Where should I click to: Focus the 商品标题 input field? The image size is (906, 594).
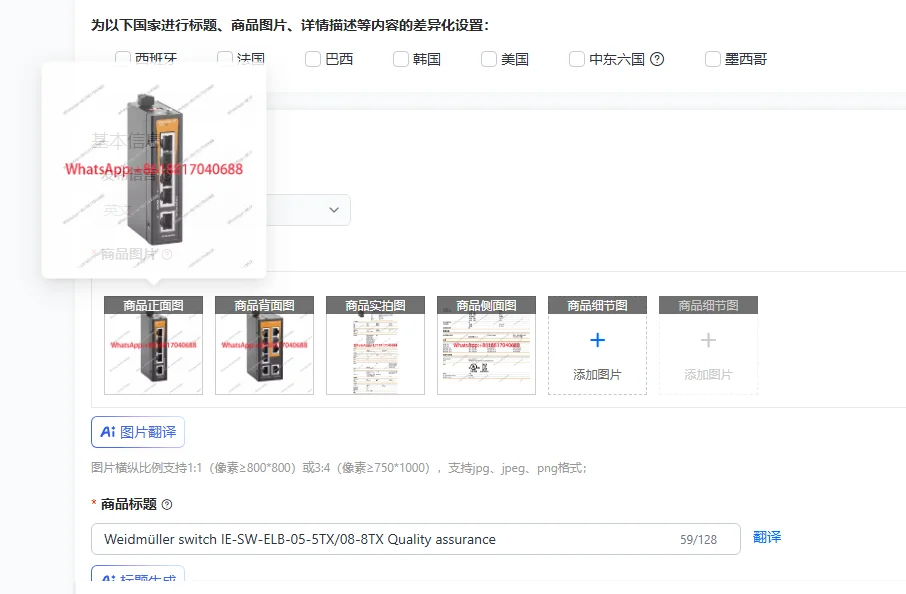[415, 539]
